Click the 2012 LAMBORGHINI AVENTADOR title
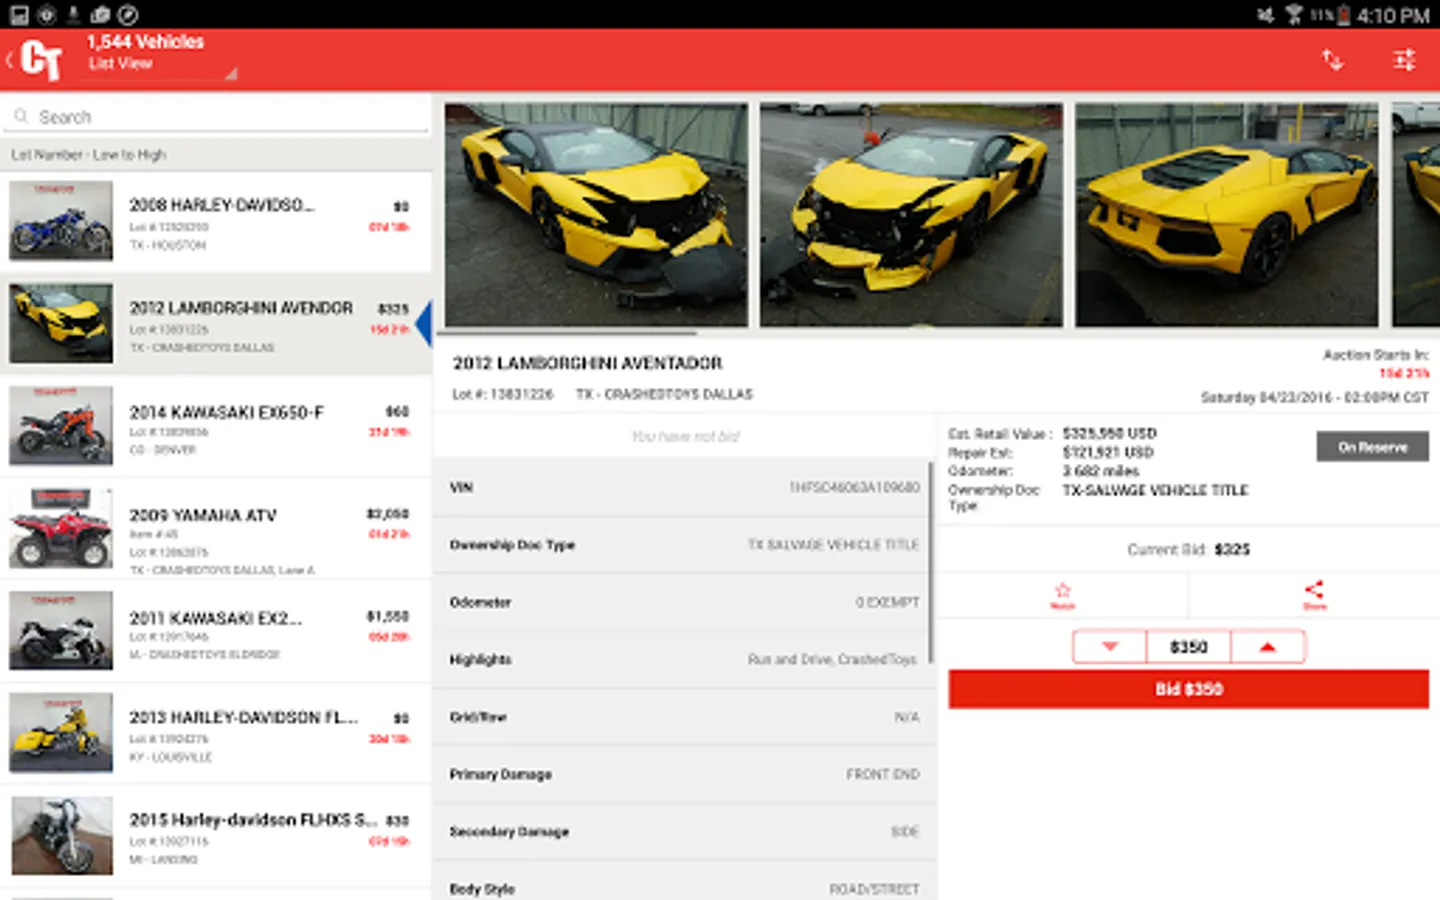This screenshot has width=1440, height=900. 587,363
